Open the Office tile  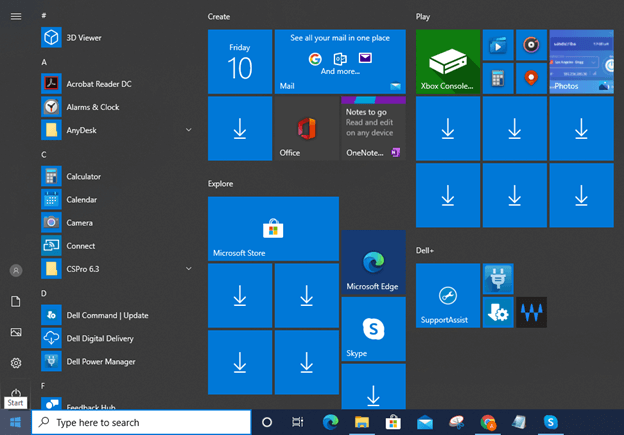point(306,129)
